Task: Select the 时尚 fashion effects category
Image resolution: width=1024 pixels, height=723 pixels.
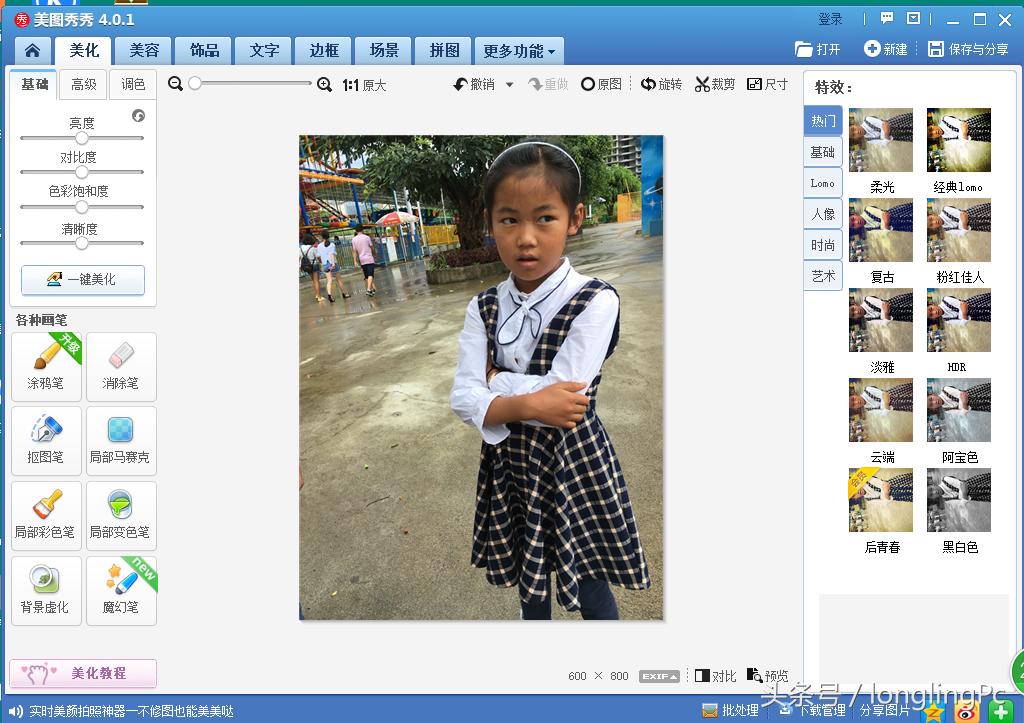Action: [x=823, y=246]
